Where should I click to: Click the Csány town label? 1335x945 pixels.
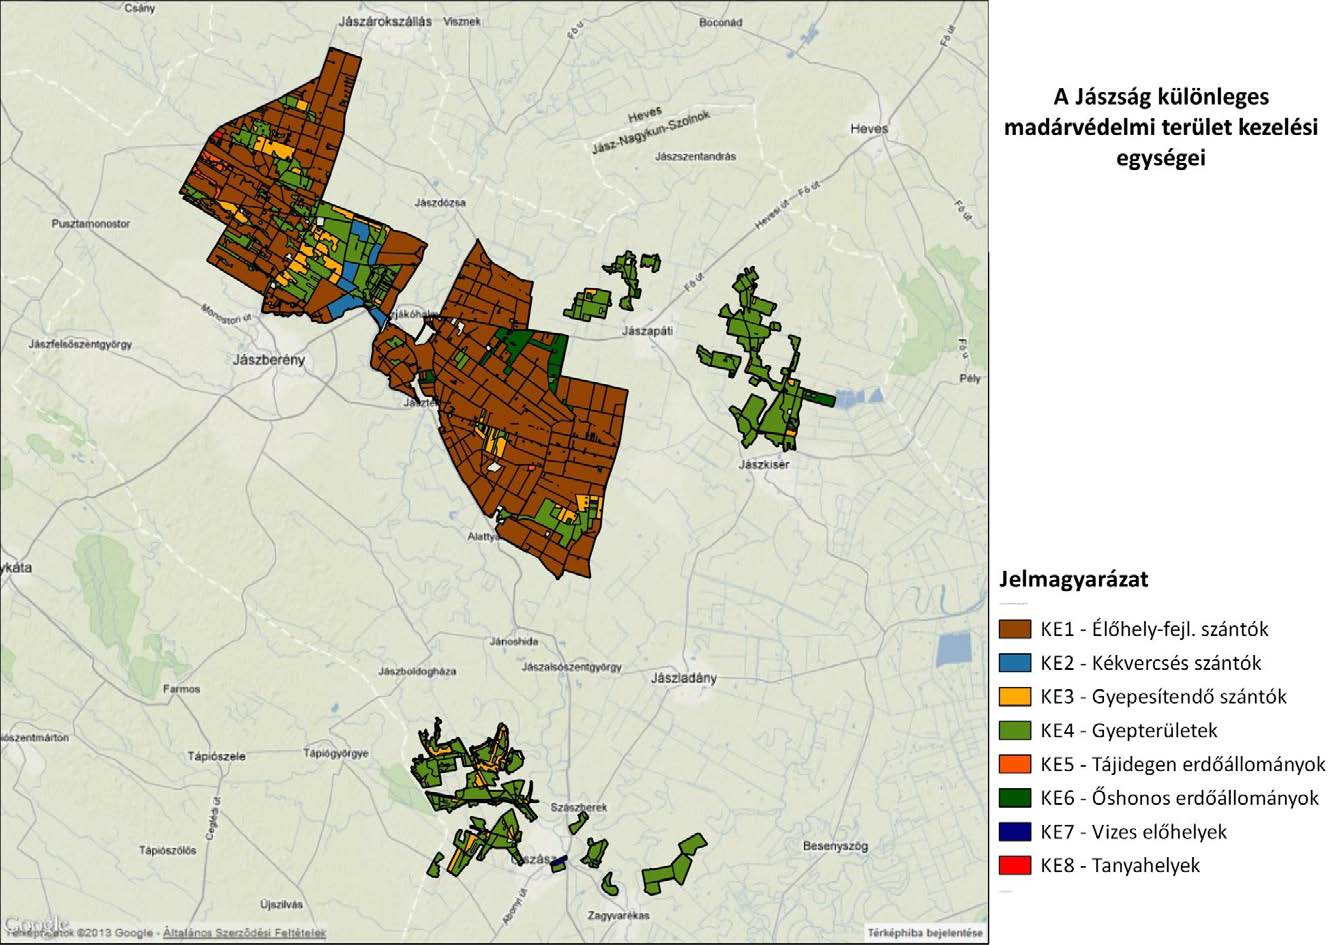[138, 7]
